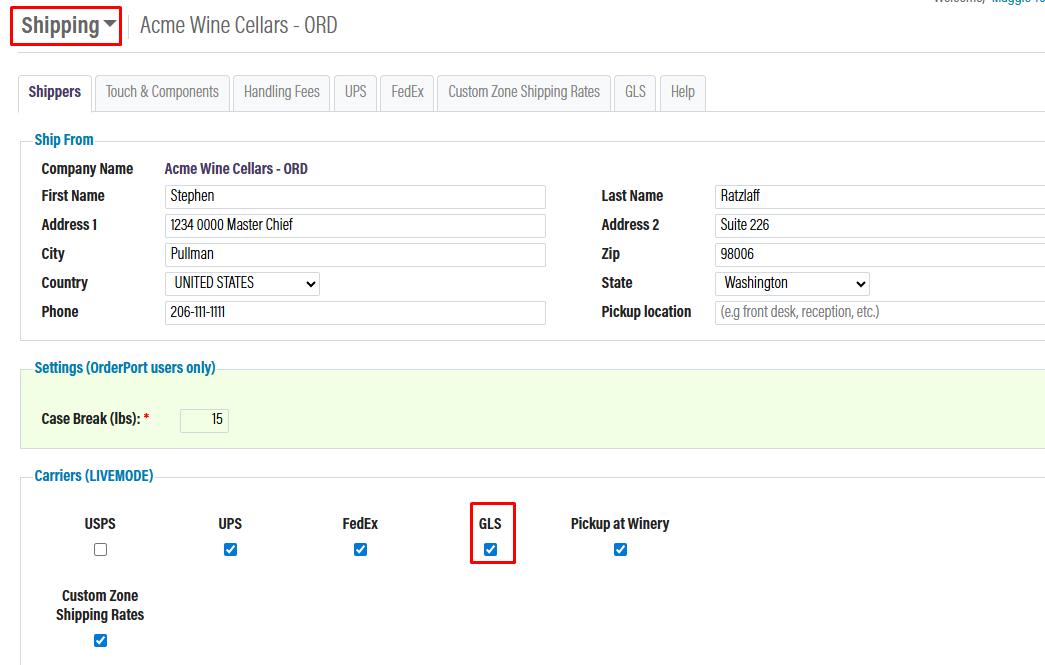
Task: Select the Carriers (LIVEMODE) heading
Action: pos(94,476)
